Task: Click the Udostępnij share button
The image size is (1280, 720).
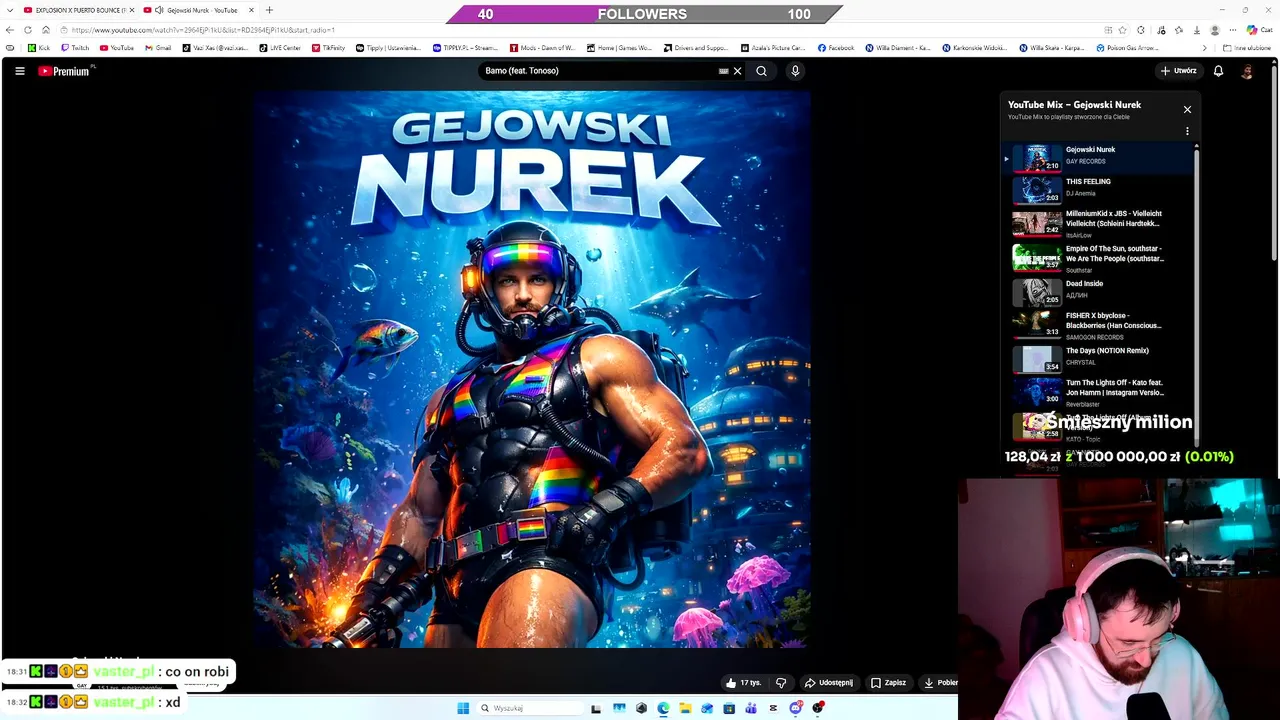Action: 829,683
